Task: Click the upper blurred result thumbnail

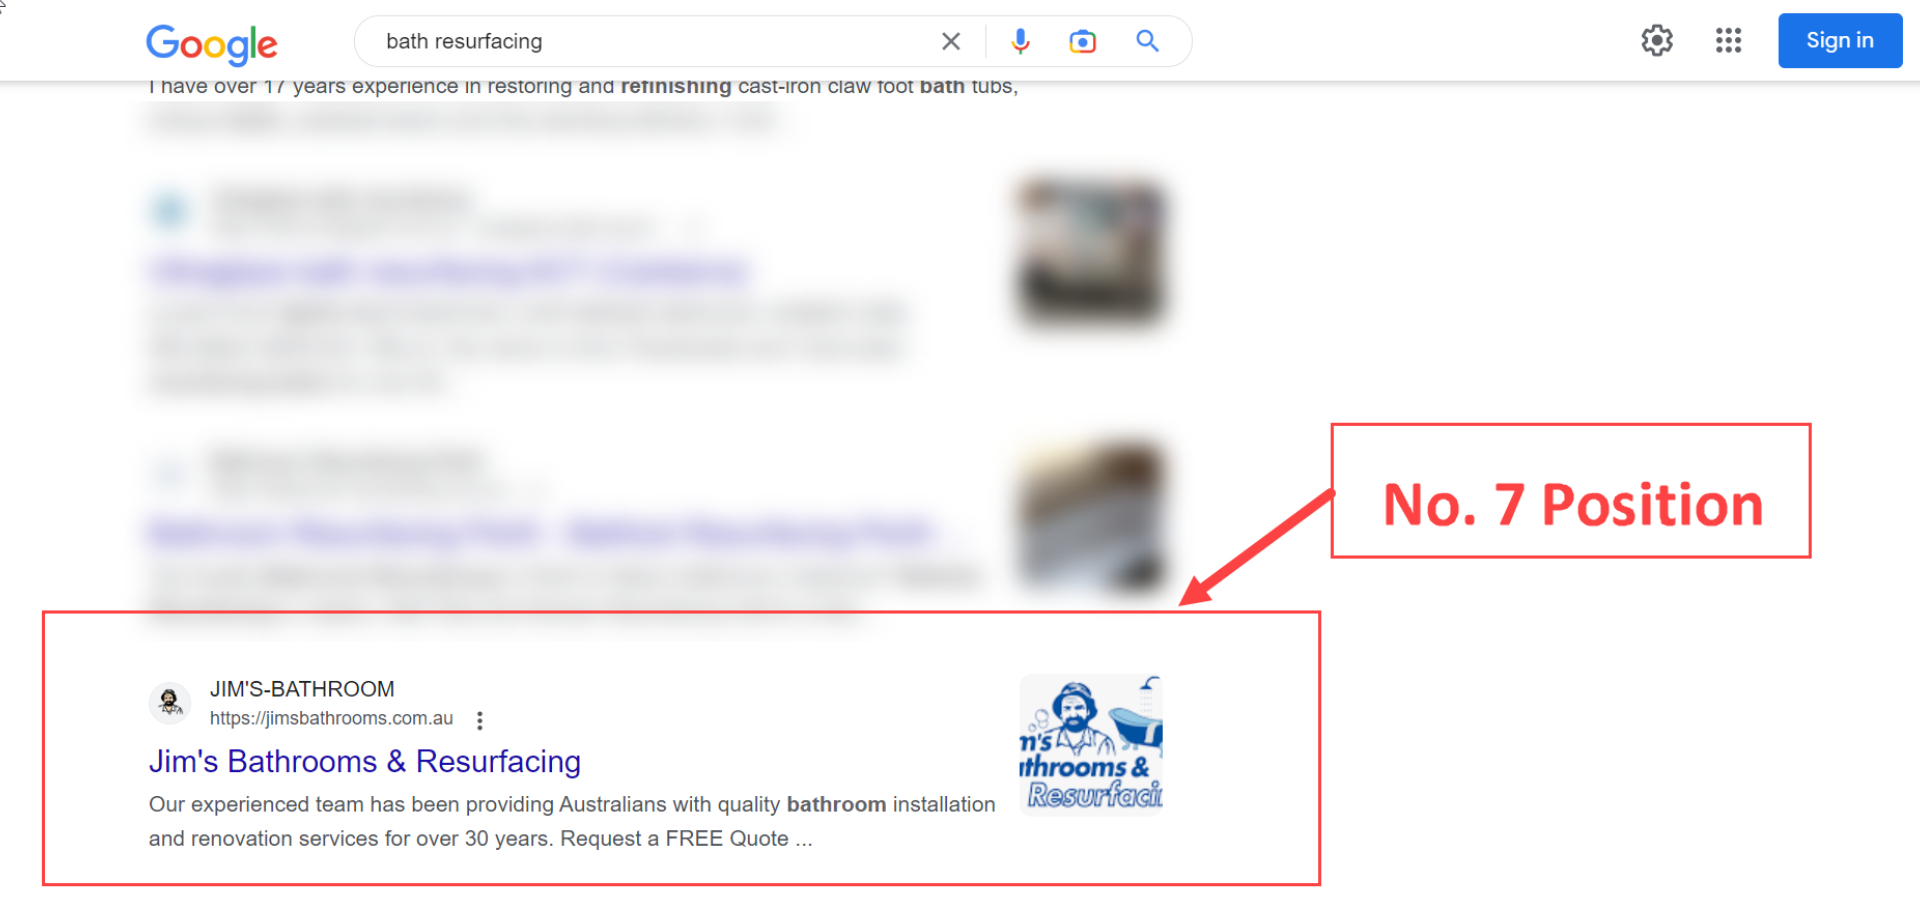Action: 1091,252
